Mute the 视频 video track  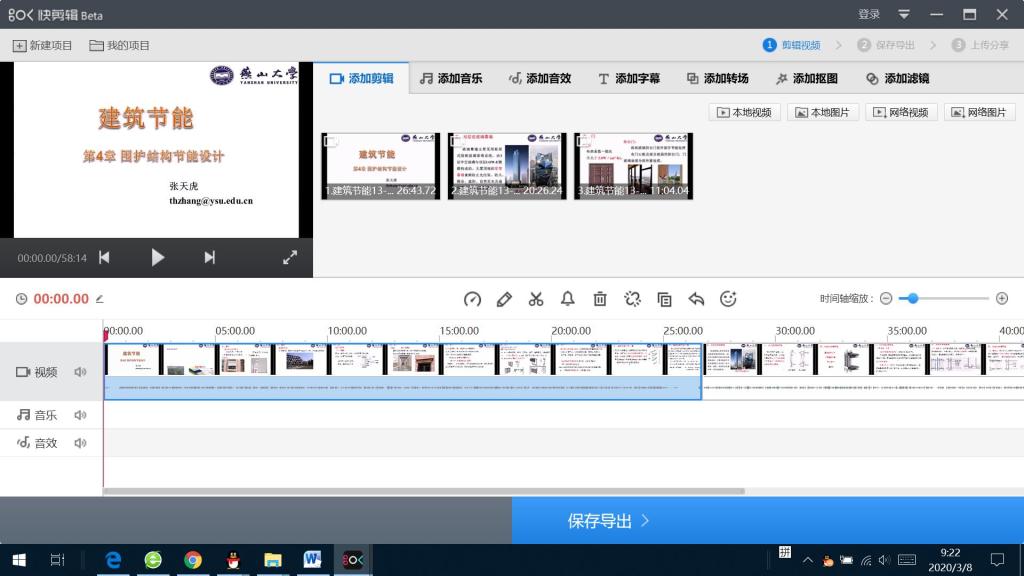(80, 372)
